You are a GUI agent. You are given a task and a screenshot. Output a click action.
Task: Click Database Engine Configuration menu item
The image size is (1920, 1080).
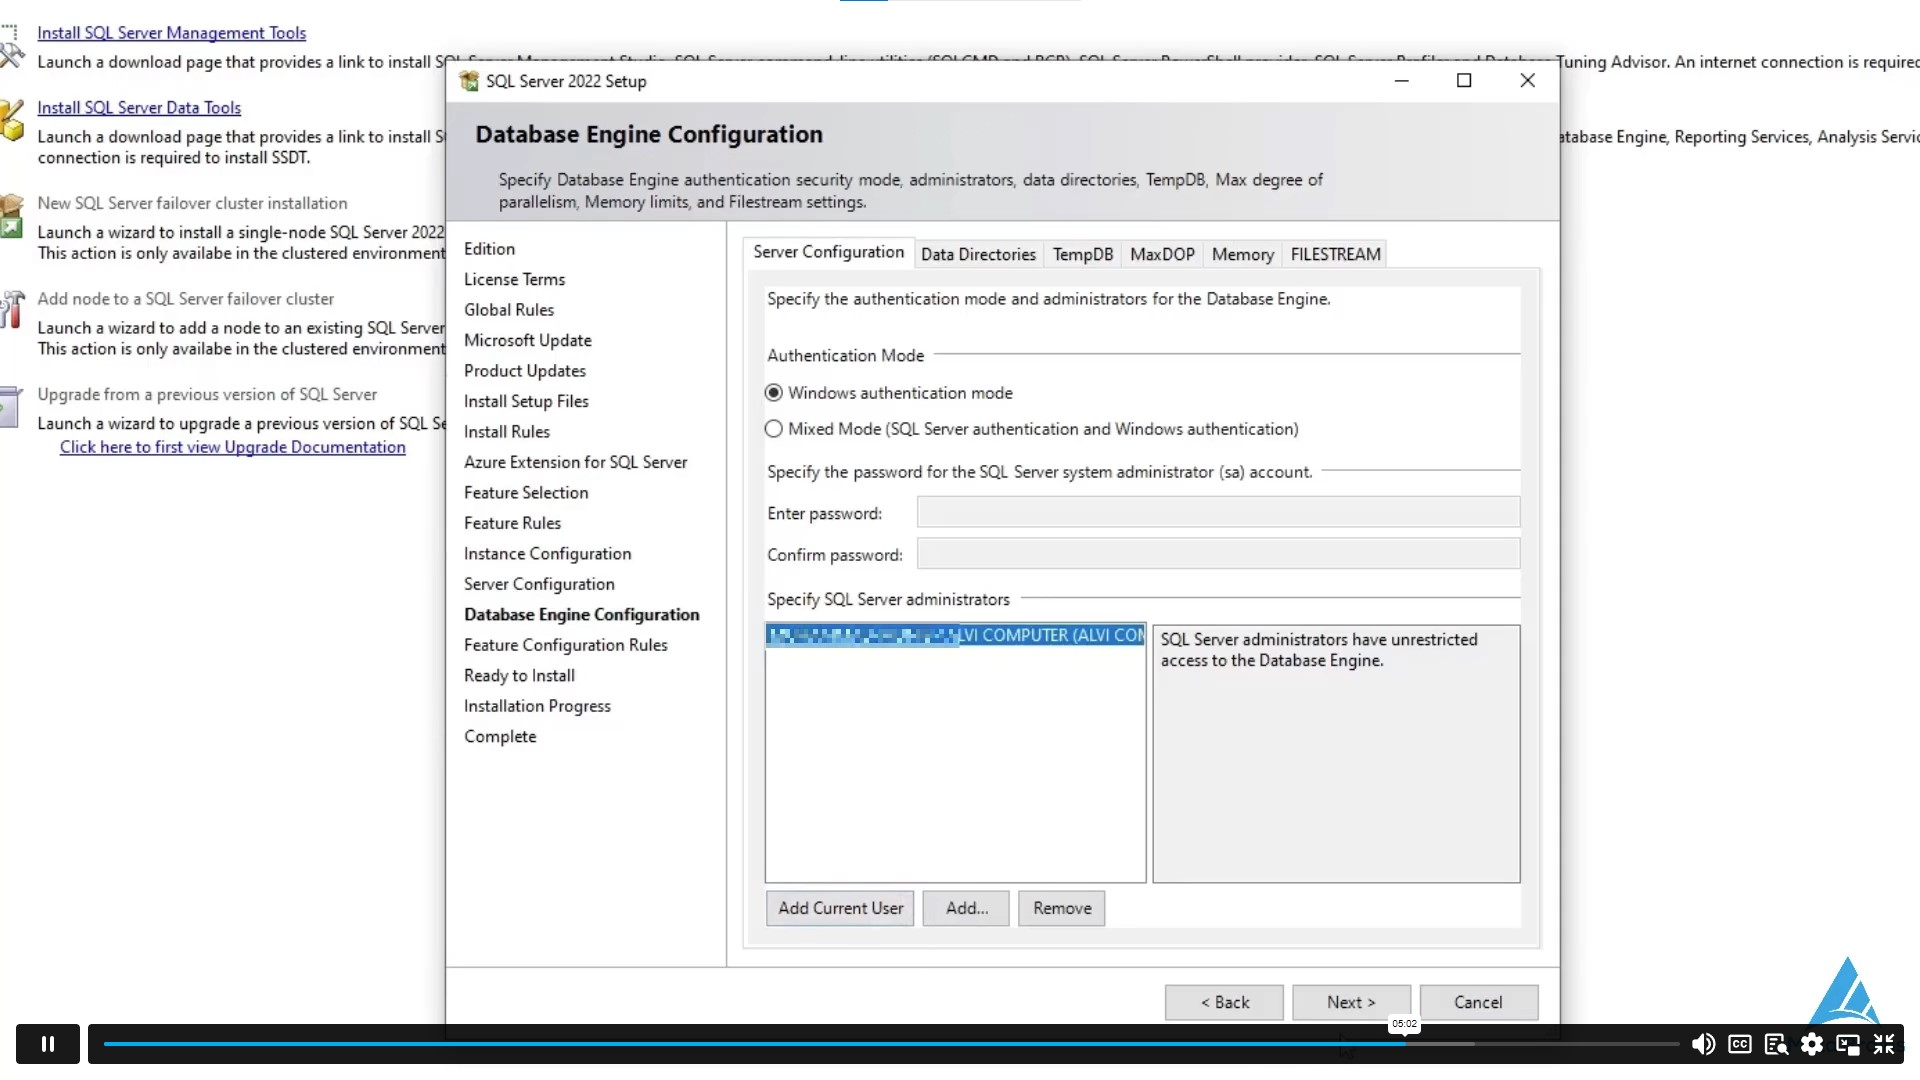tap(582, 615)
